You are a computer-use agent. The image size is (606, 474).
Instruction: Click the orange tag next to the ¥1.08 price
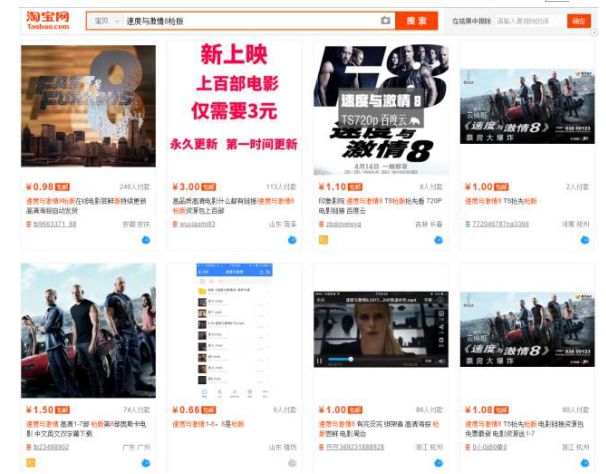pyautogui.click(x=501, y=410)
